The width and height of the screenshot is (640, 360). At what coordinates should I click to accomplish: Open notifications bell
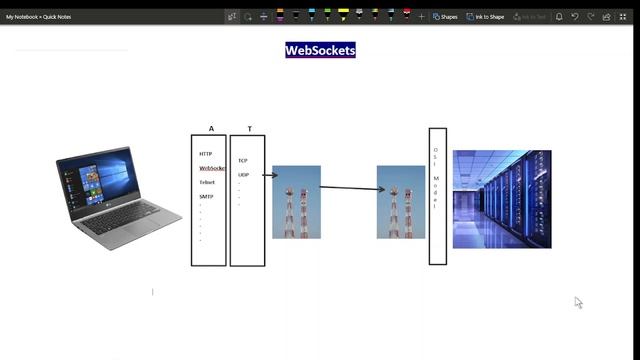559,17
